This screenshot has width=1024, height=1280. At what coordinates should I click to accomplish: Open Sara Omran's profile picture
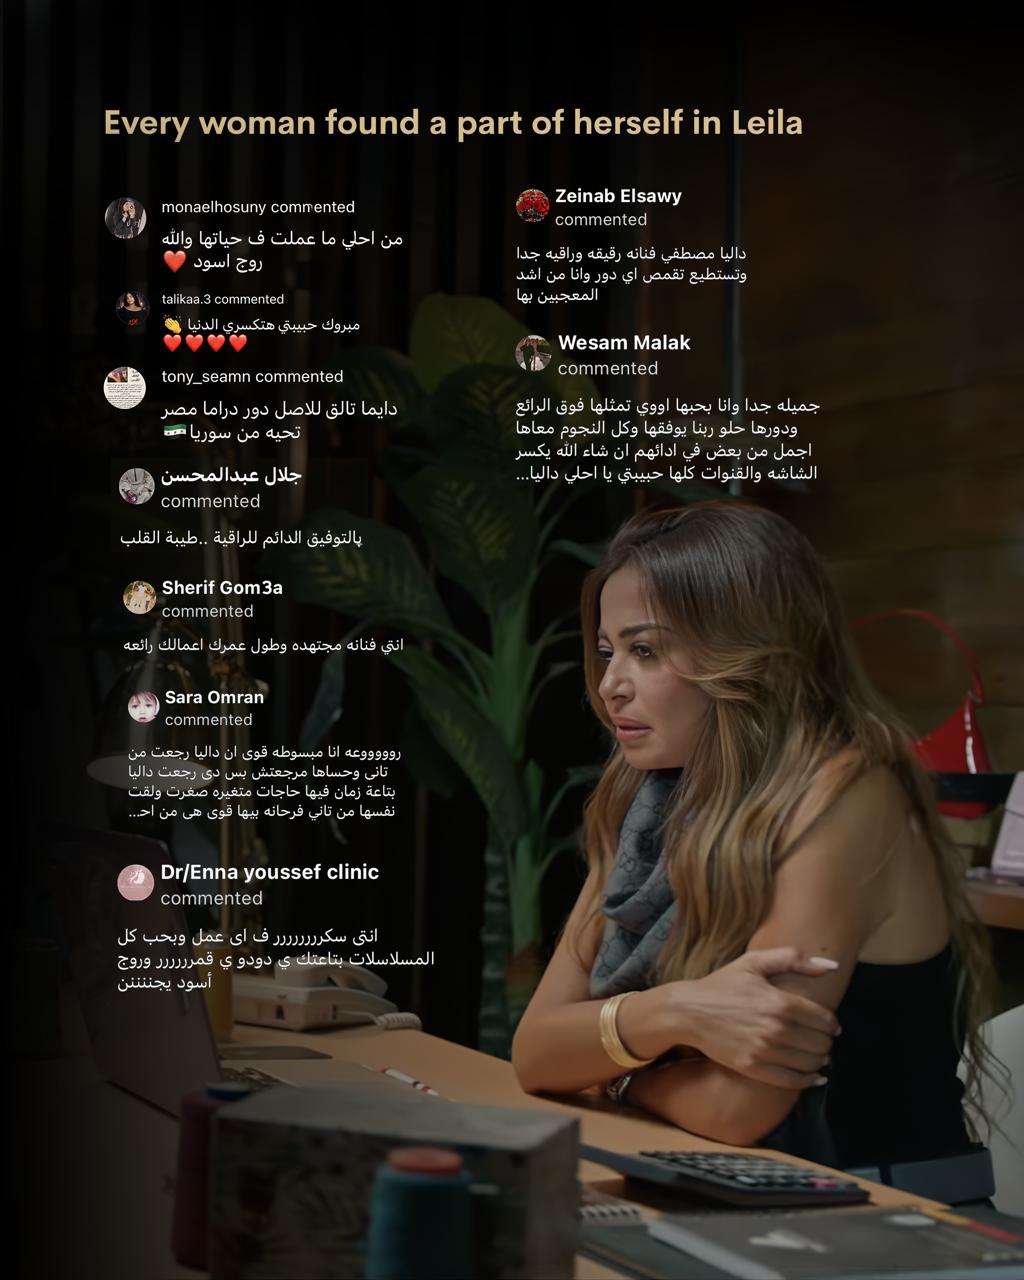coord(144,706)
